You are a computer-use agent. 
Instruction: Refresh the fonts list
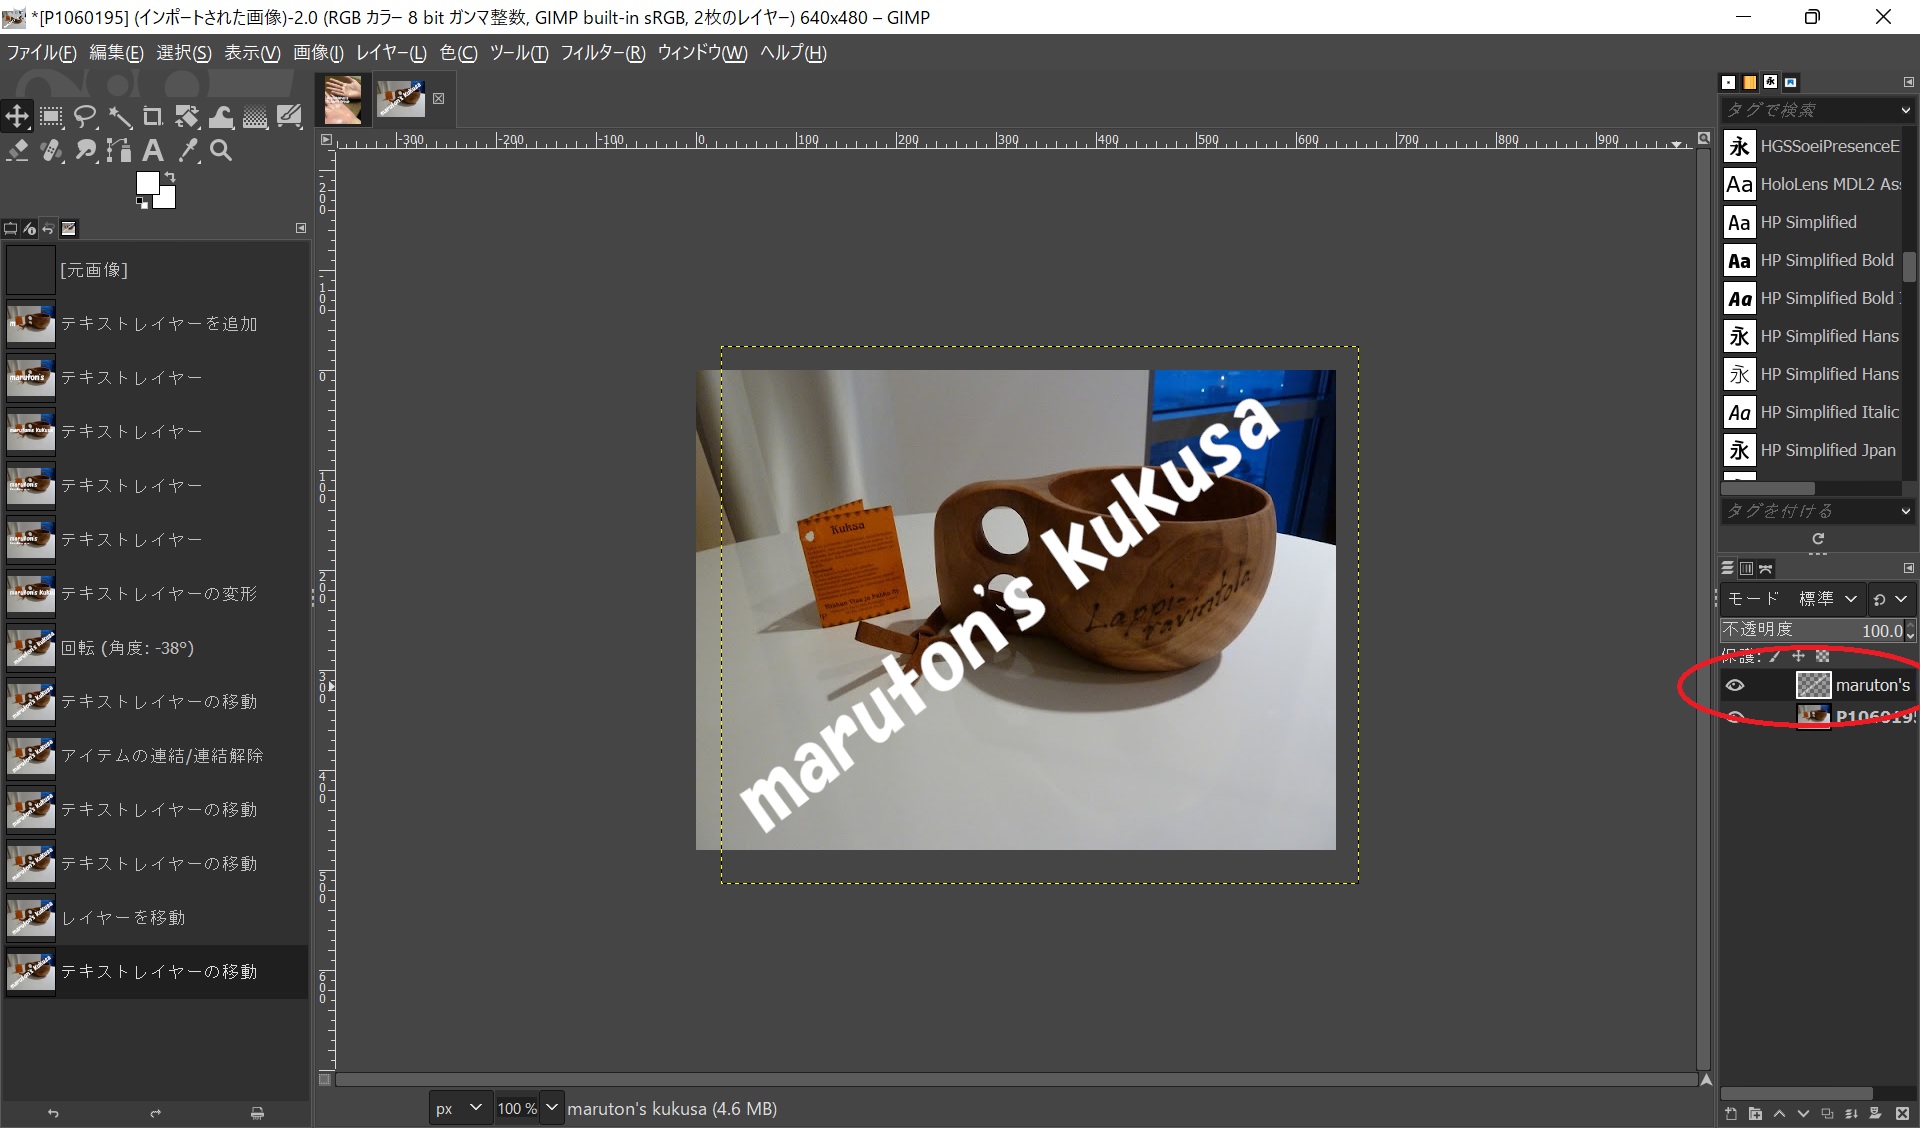[1818, 538]
